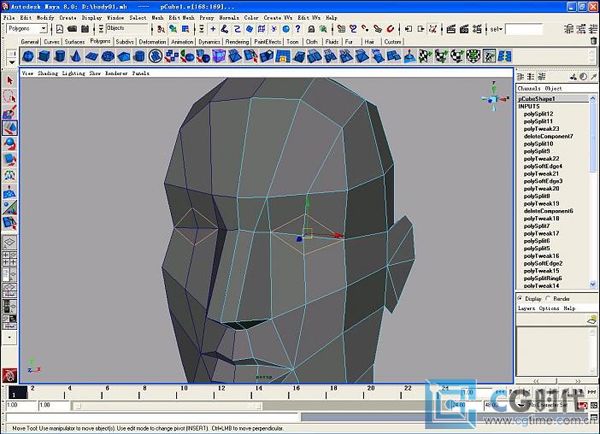This screenshot has width=600, height=434.
Task: Select the Rotate tool sphere icon
Action: pos(10,144)
